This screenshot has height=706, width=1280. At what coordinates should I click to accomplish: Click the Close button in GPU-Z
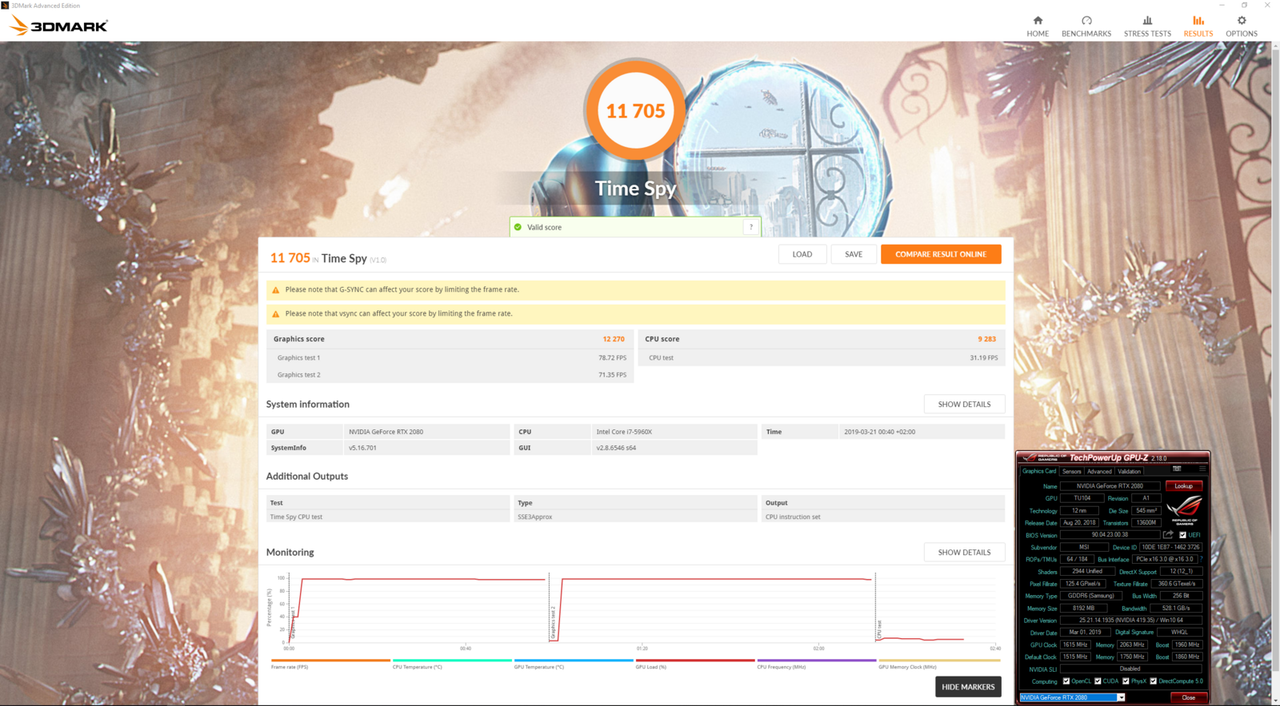(1188, 698)
